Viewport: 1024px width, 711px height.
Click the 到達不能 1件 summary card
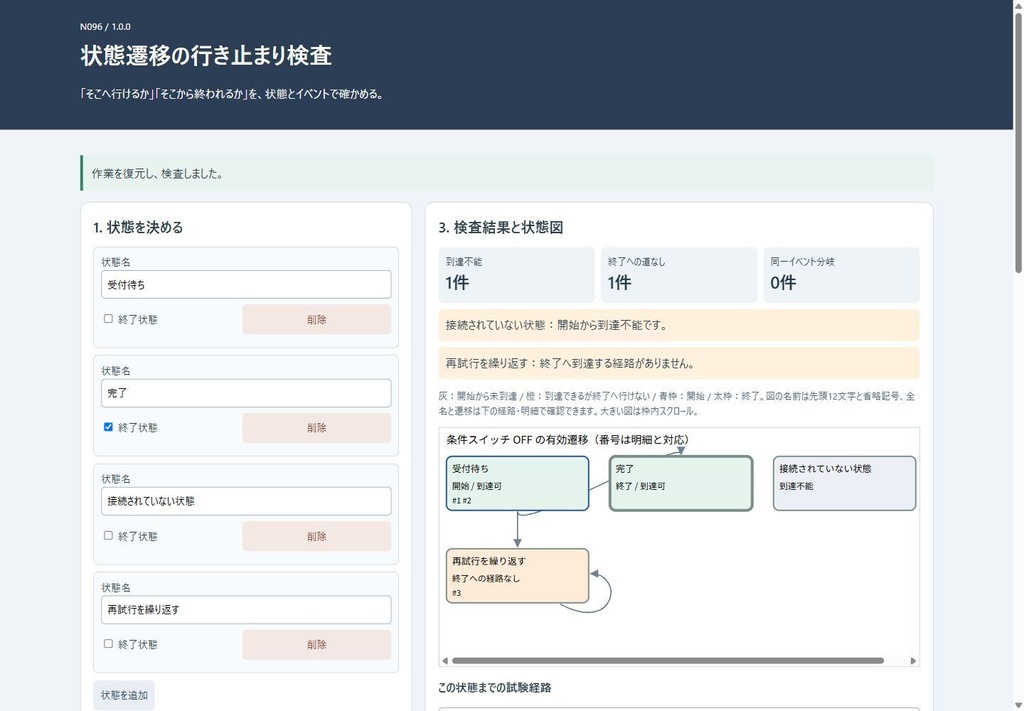[x=517, y=275]
